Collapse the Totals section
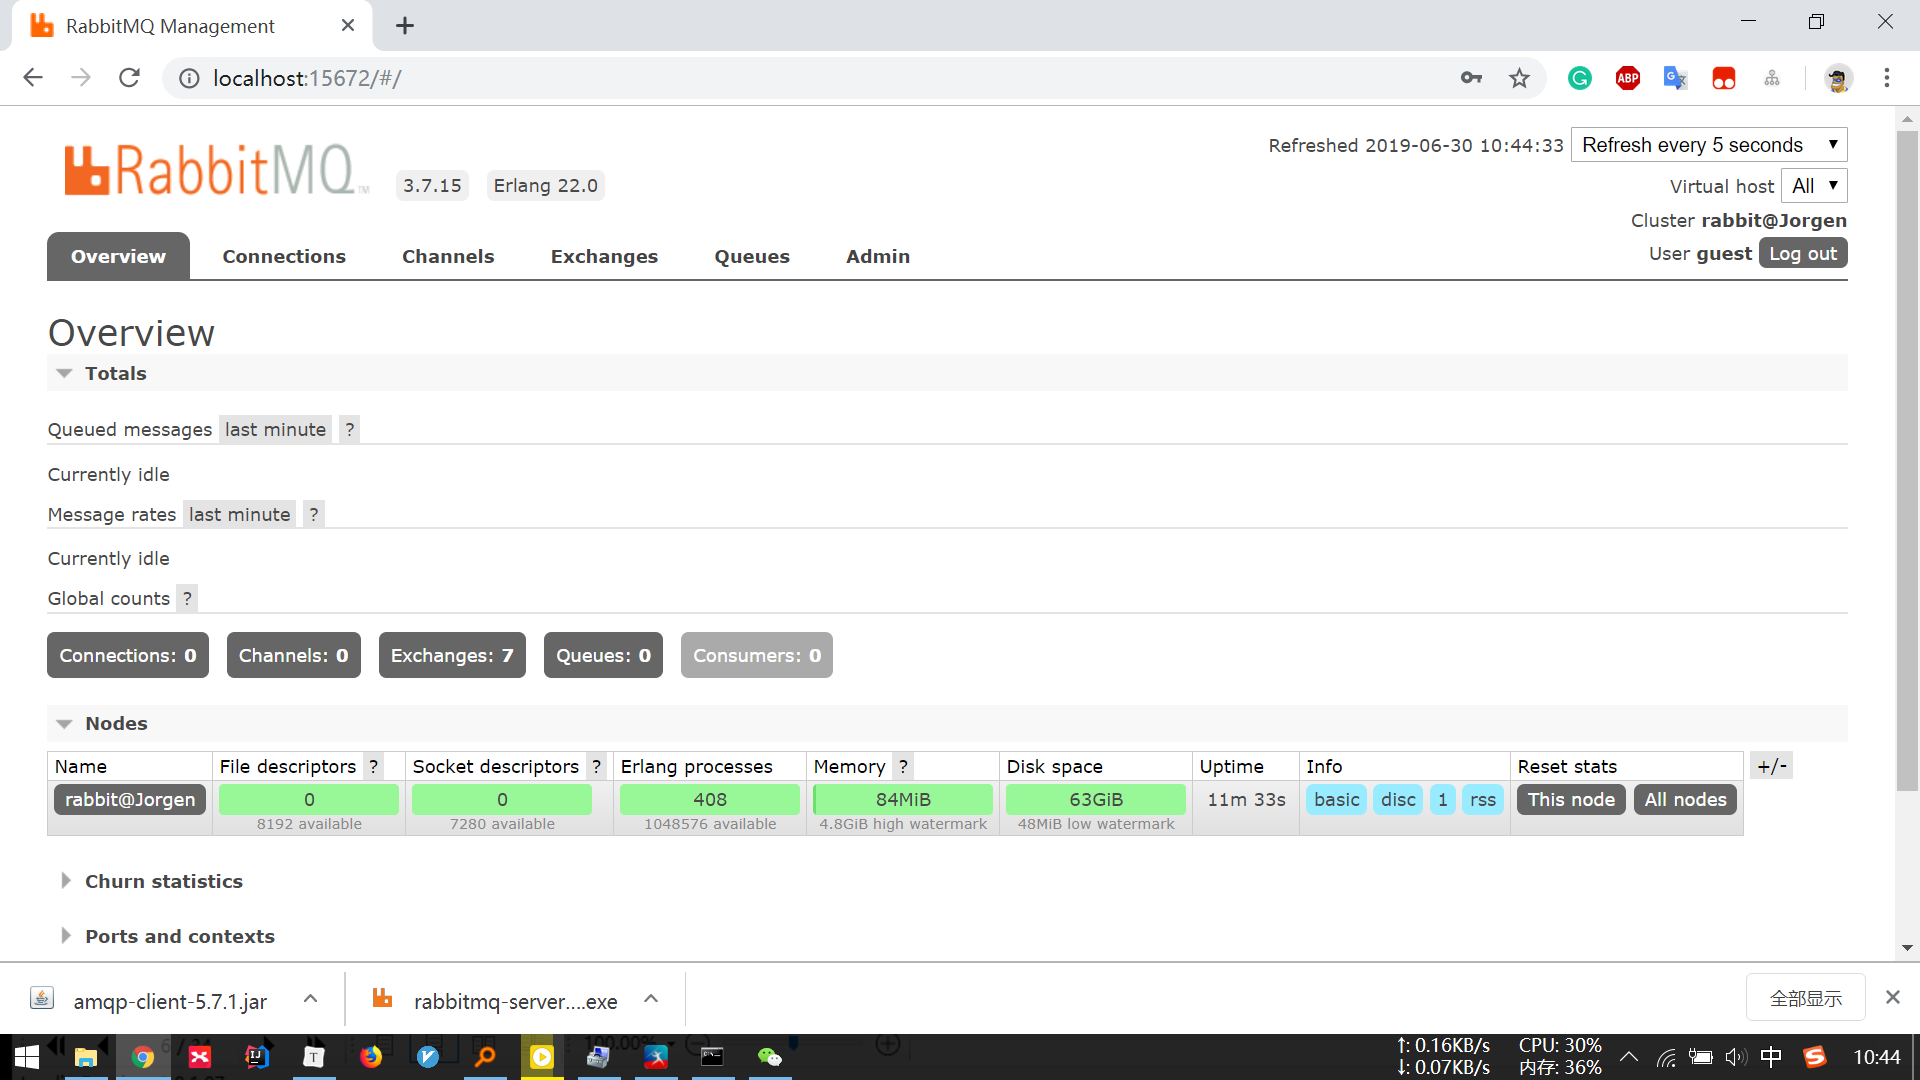The width and height of the screenshot is (1920, 1080). click(x=65, y=374)
